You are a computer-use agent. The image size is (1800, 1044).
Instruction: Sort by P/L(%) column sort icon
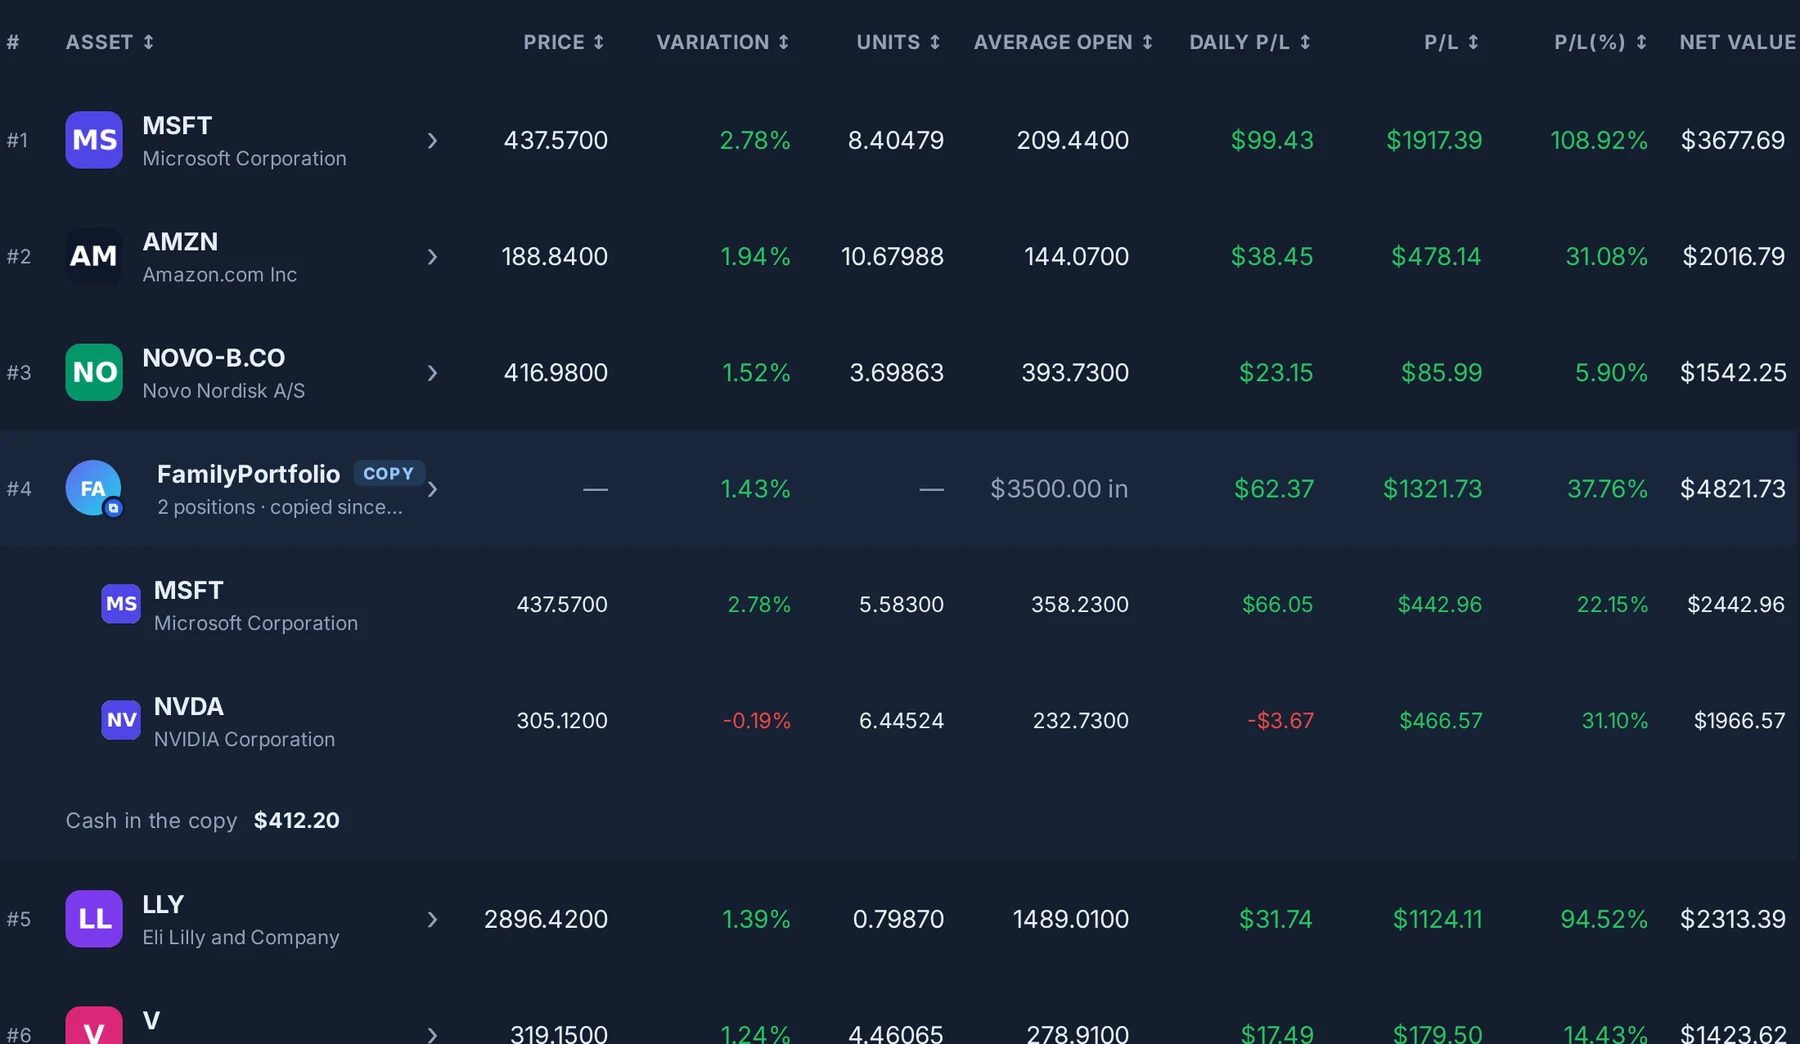tap(1641, 42)
